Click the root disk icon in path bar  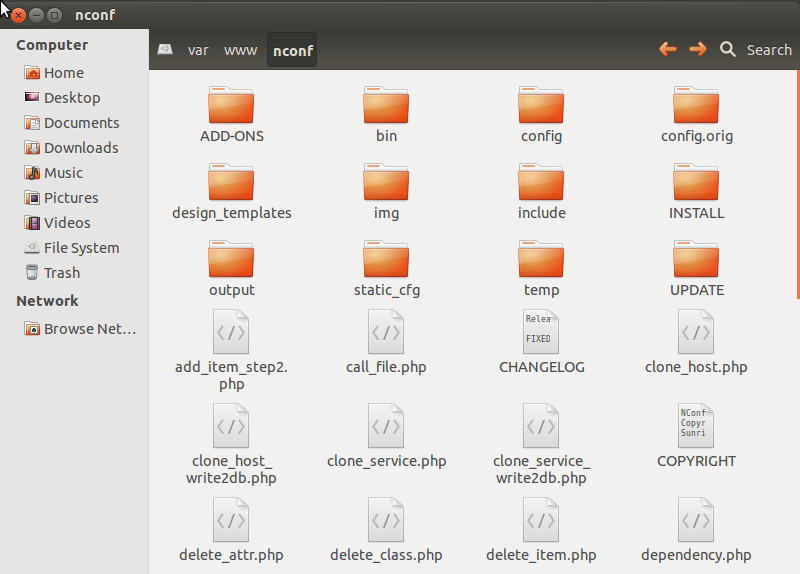coord(165,50)
